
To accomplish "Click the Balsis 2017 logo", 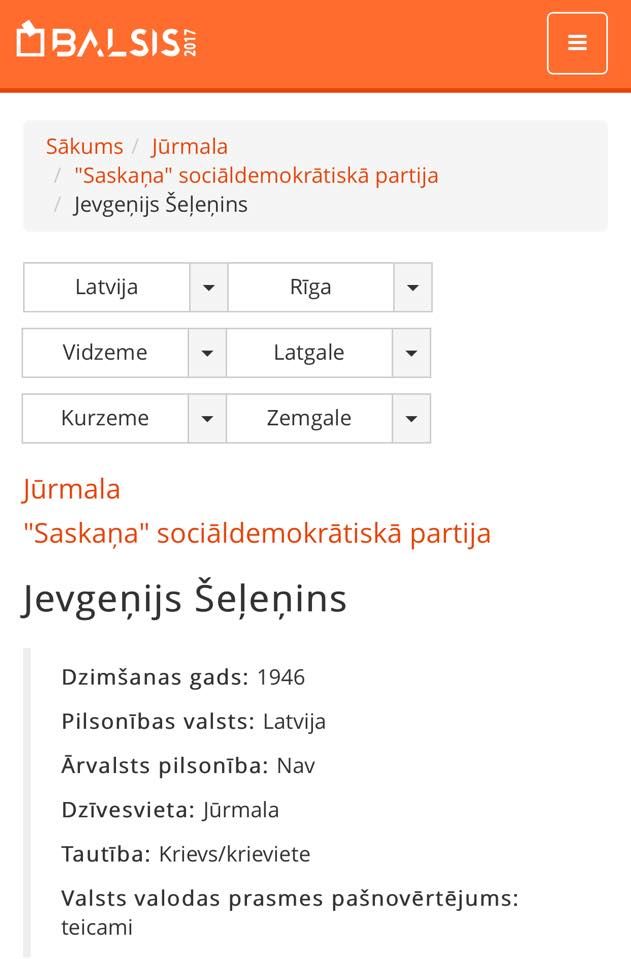I will 107,42.
